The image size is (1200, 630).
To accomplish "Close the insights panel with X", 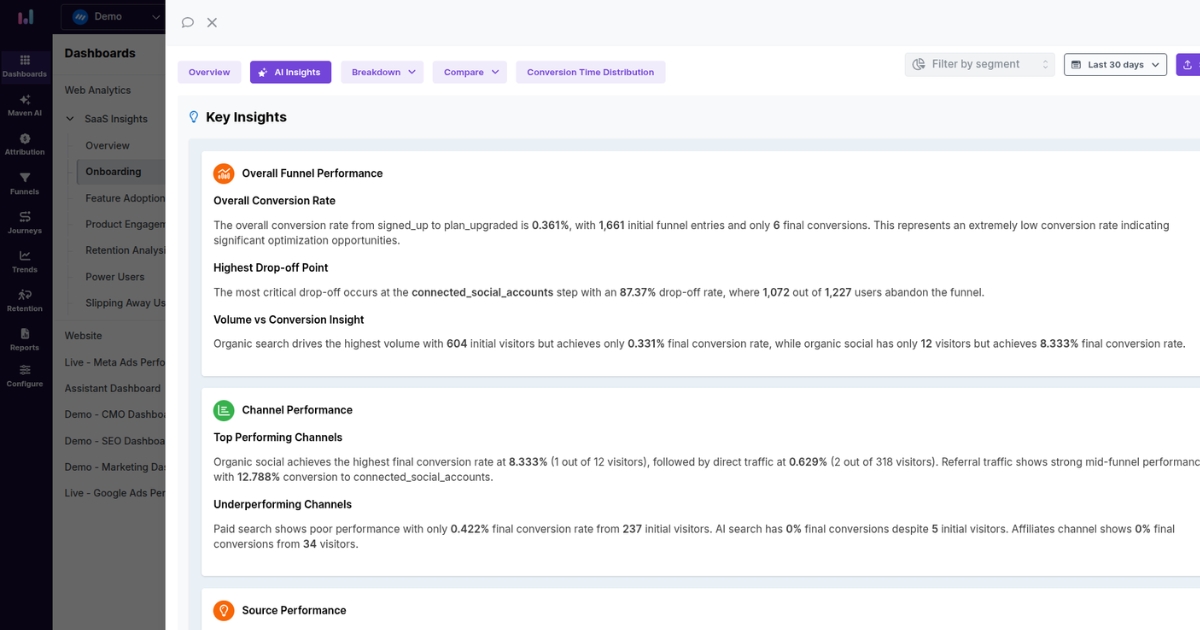I will click(212, 22).
